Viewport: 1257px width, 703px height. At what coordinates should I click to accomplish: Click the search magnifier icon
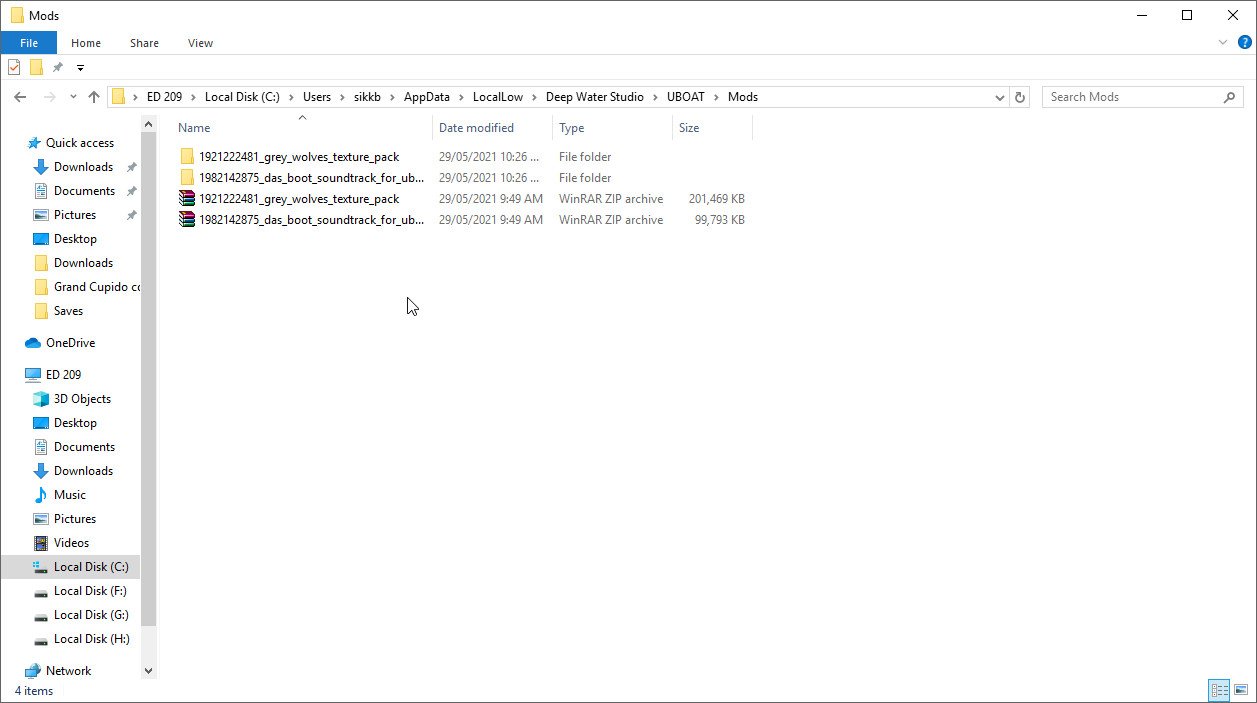coord(1230,97)
